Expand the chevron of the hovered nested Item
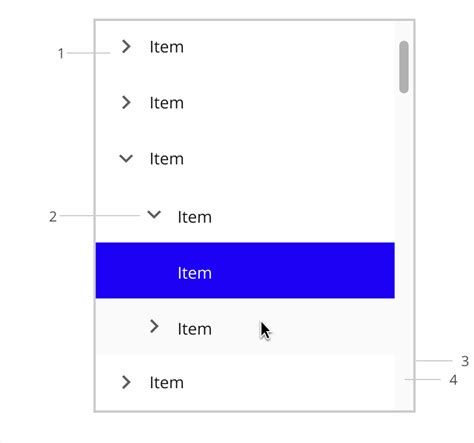 pyautogui.click(x=154, y=326)
